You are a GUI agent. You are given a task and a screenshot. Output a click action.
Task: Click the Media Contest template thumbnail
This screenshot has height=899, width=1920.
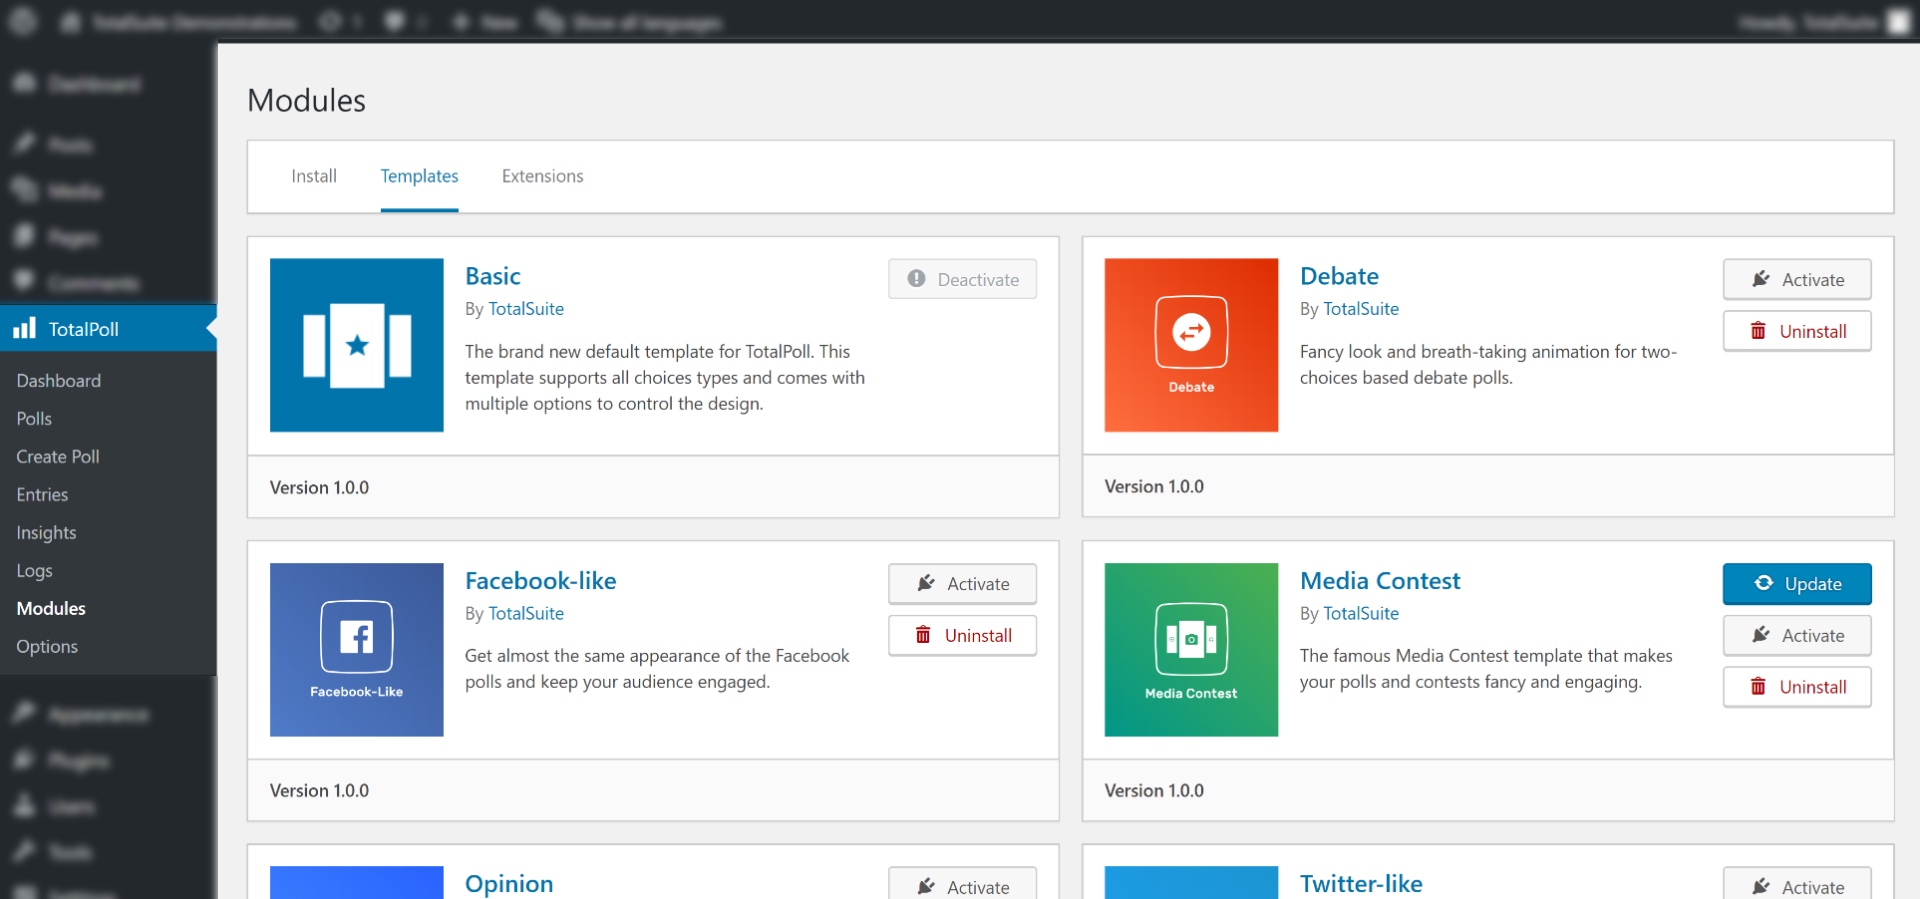(1191, 650)
